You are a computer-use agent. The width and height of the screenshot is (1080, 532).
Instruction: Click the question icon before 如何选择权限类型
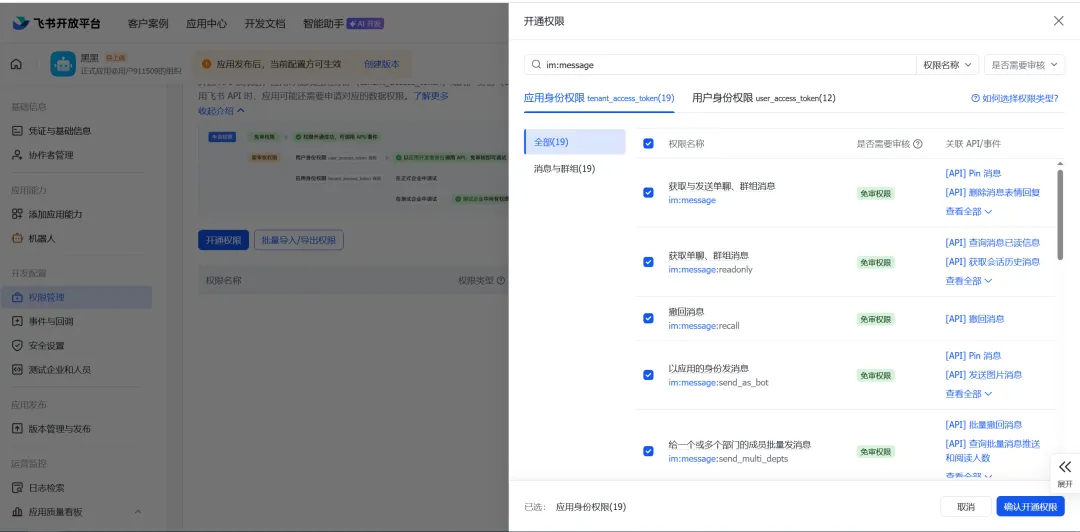pos(975,99)
